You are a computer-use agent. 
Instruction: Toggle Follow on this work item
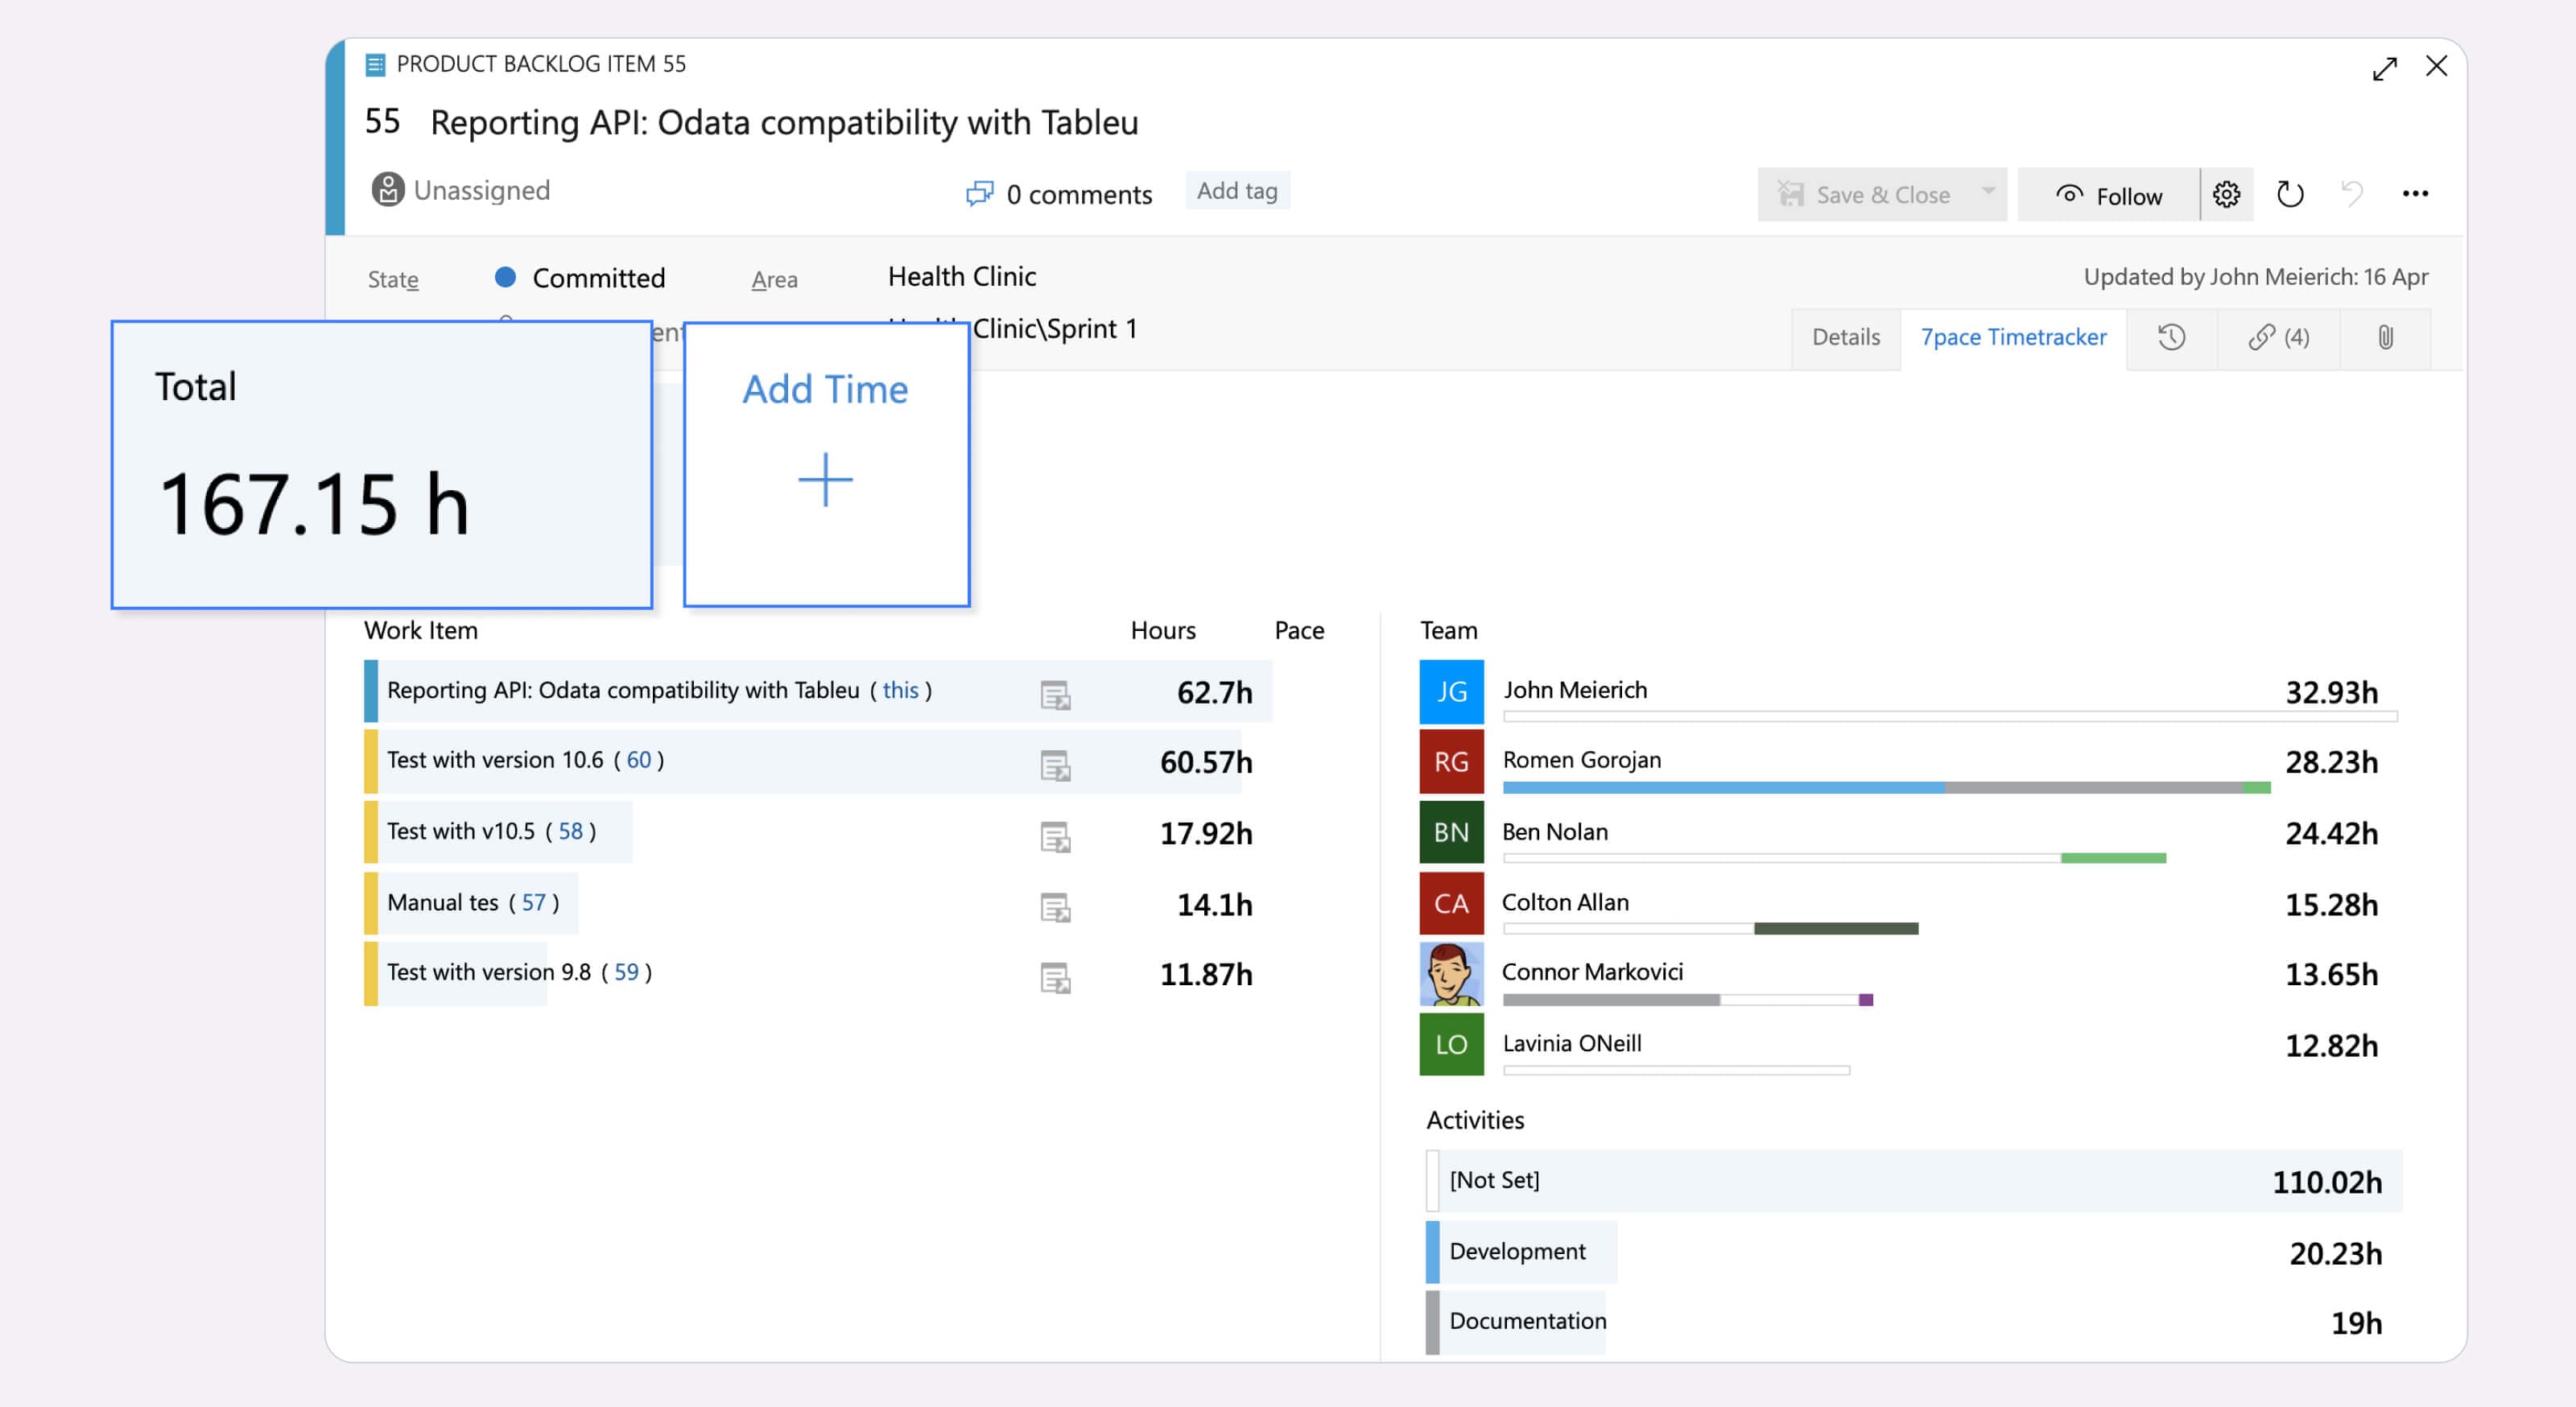click(2108, 195)
